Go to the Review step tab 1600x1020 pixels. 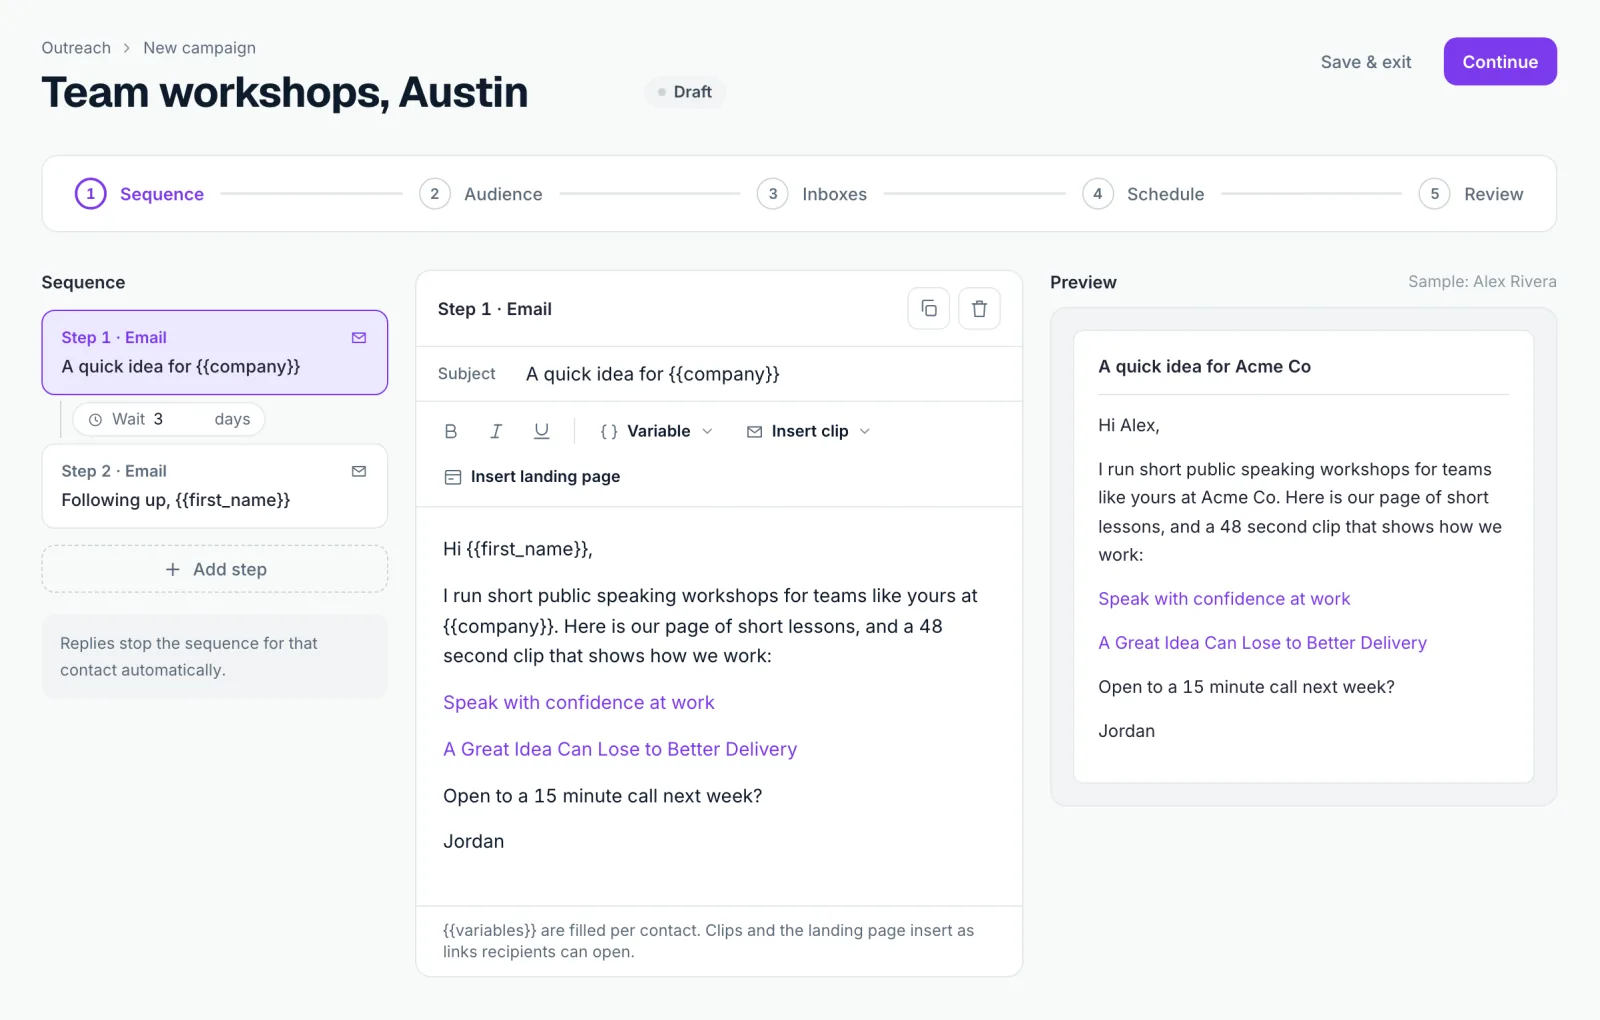pyautogui.click(x=1471, y=194)
